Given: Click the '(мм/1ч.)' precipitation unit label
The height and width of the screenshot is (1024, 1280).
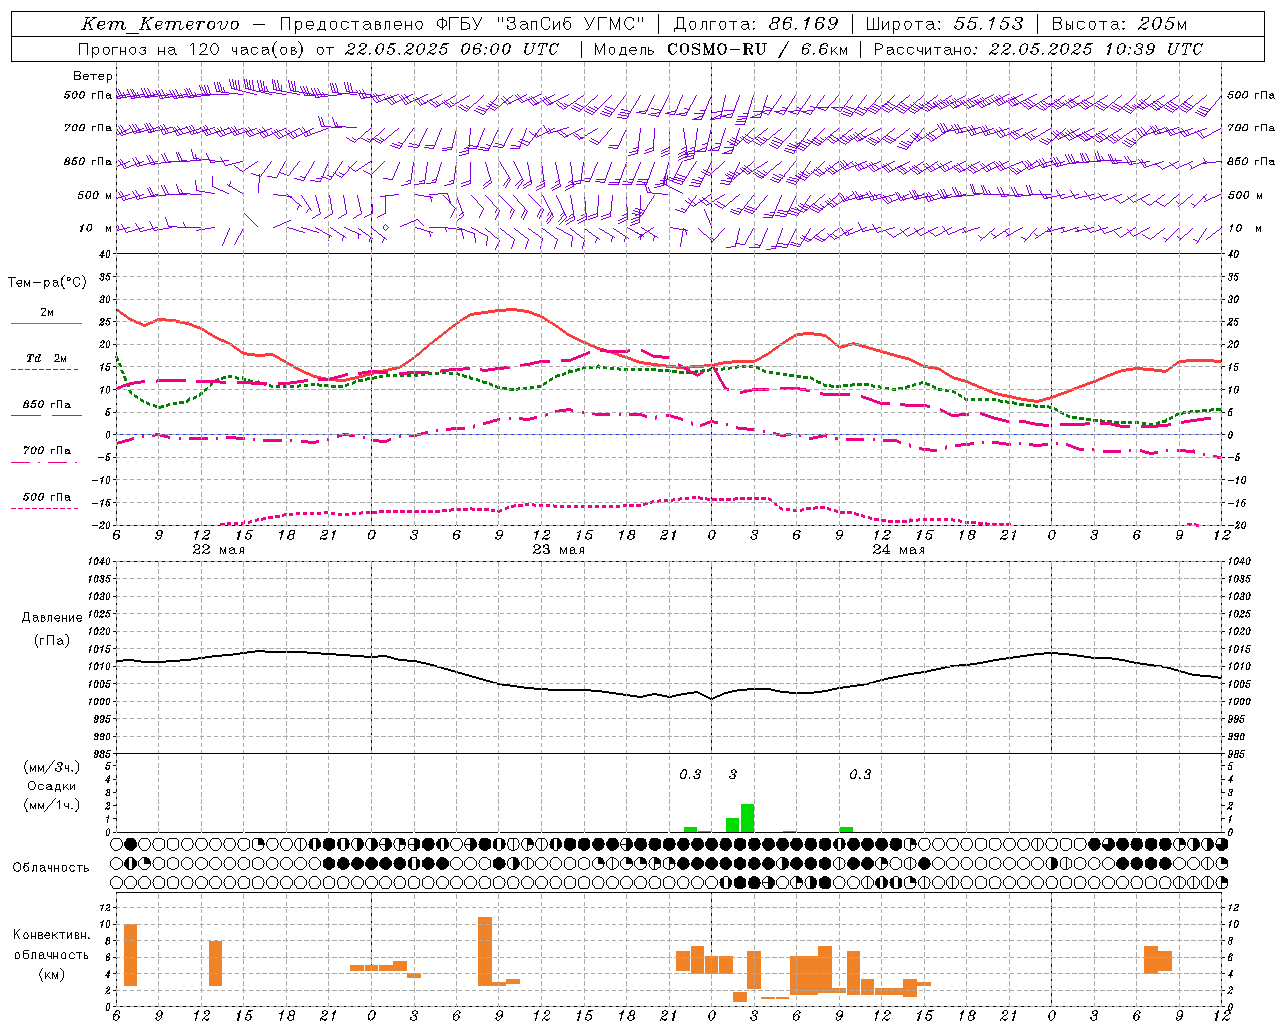Looking at the screenshot, I should click(x=51, y=805).
